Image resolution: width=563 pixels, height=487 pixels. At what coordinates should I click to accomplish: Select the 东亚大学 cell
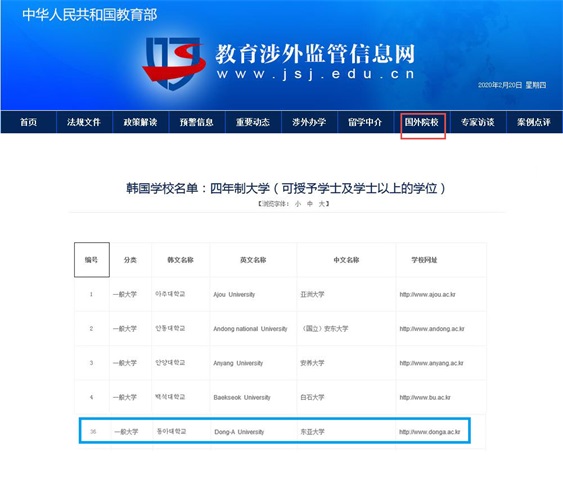tap(346, 432)
